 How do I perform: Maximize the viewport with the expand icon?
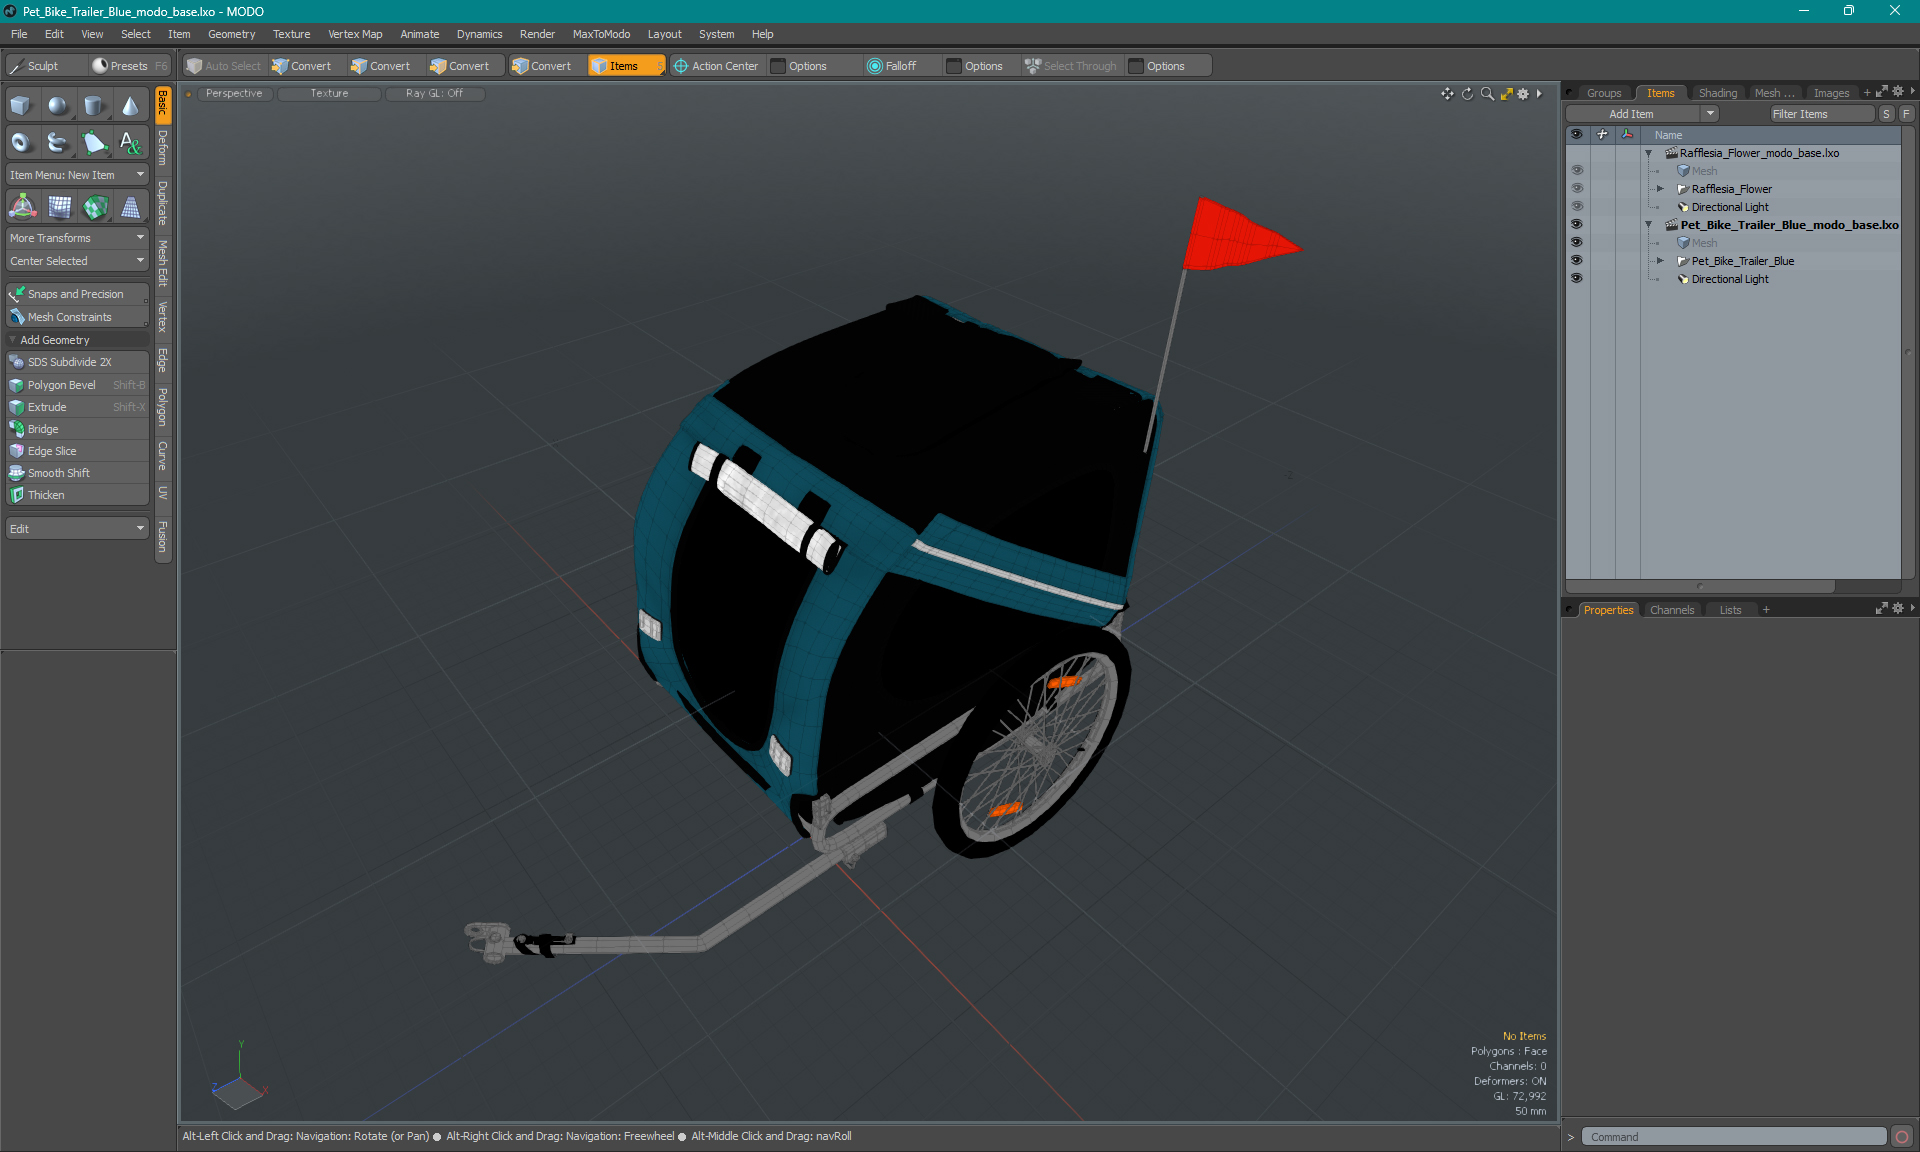click(x=1506, y=94)
